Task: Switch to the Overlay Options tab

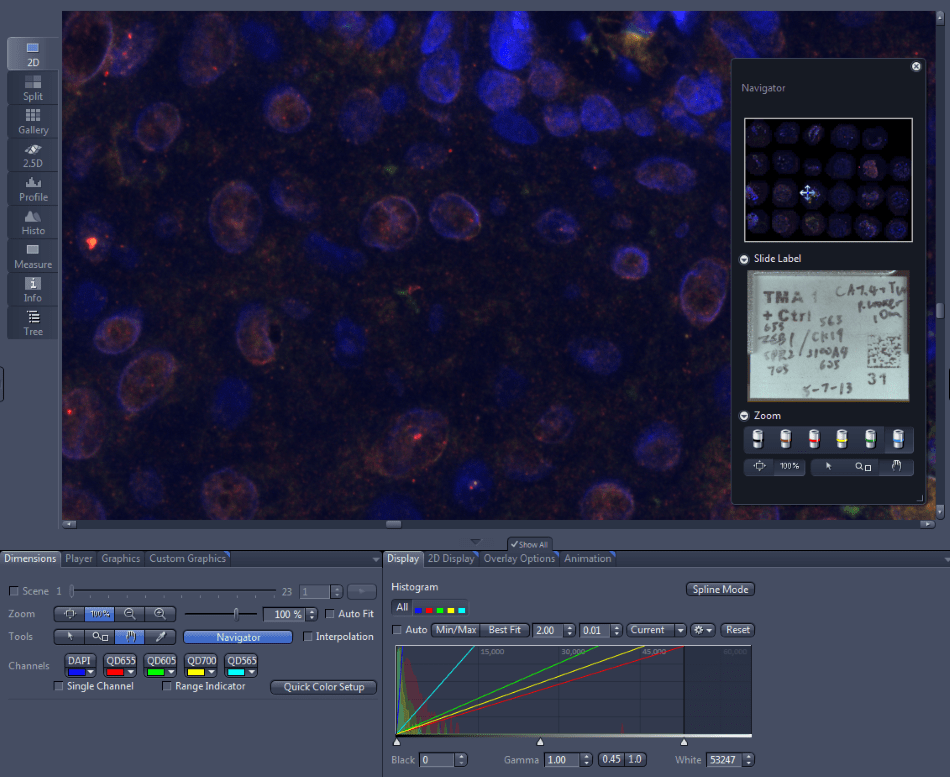Action: click(x=519, y=559)
